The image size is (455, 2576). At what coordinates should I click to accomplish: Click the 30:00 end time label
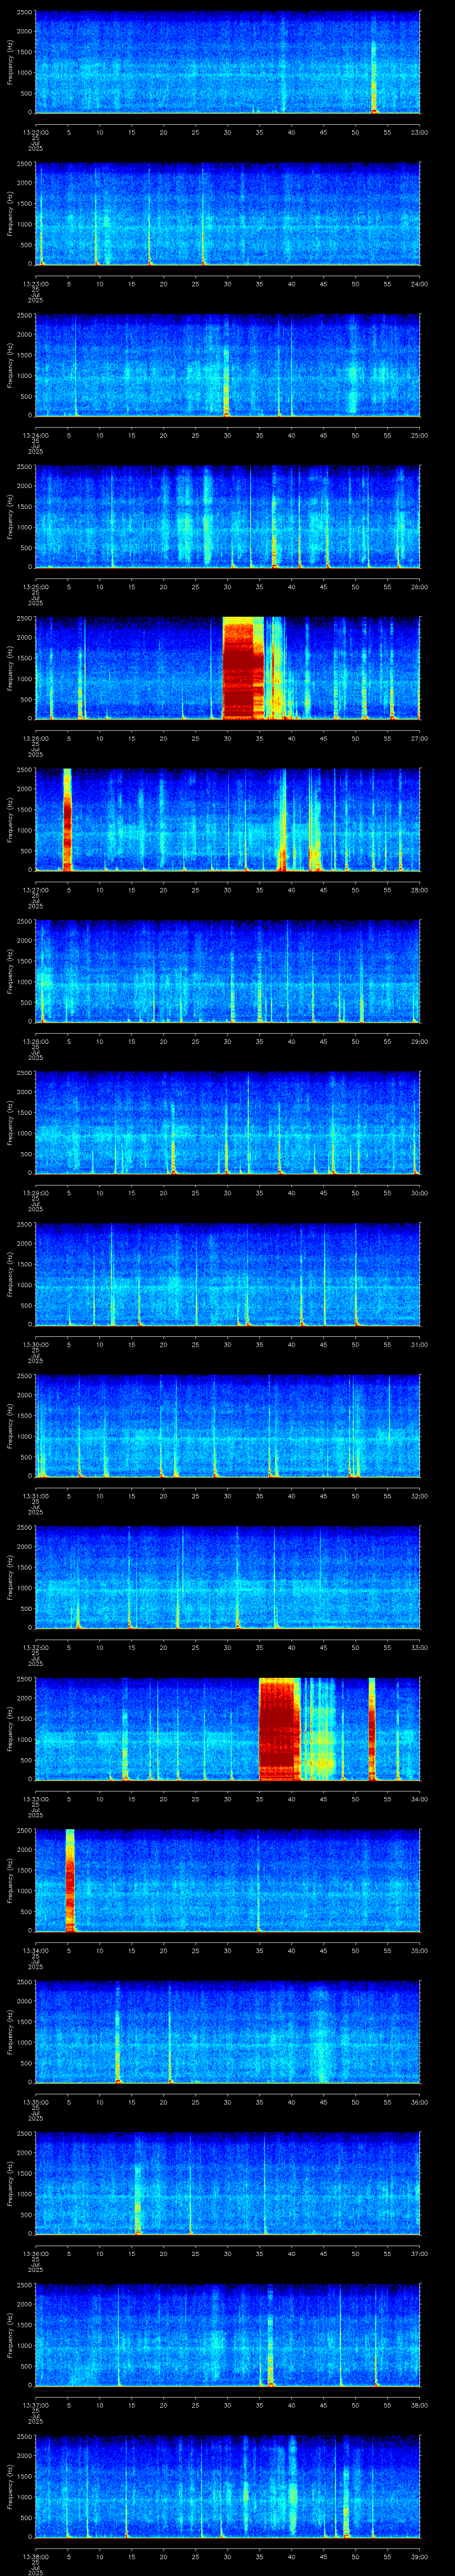pos(420,1193)
